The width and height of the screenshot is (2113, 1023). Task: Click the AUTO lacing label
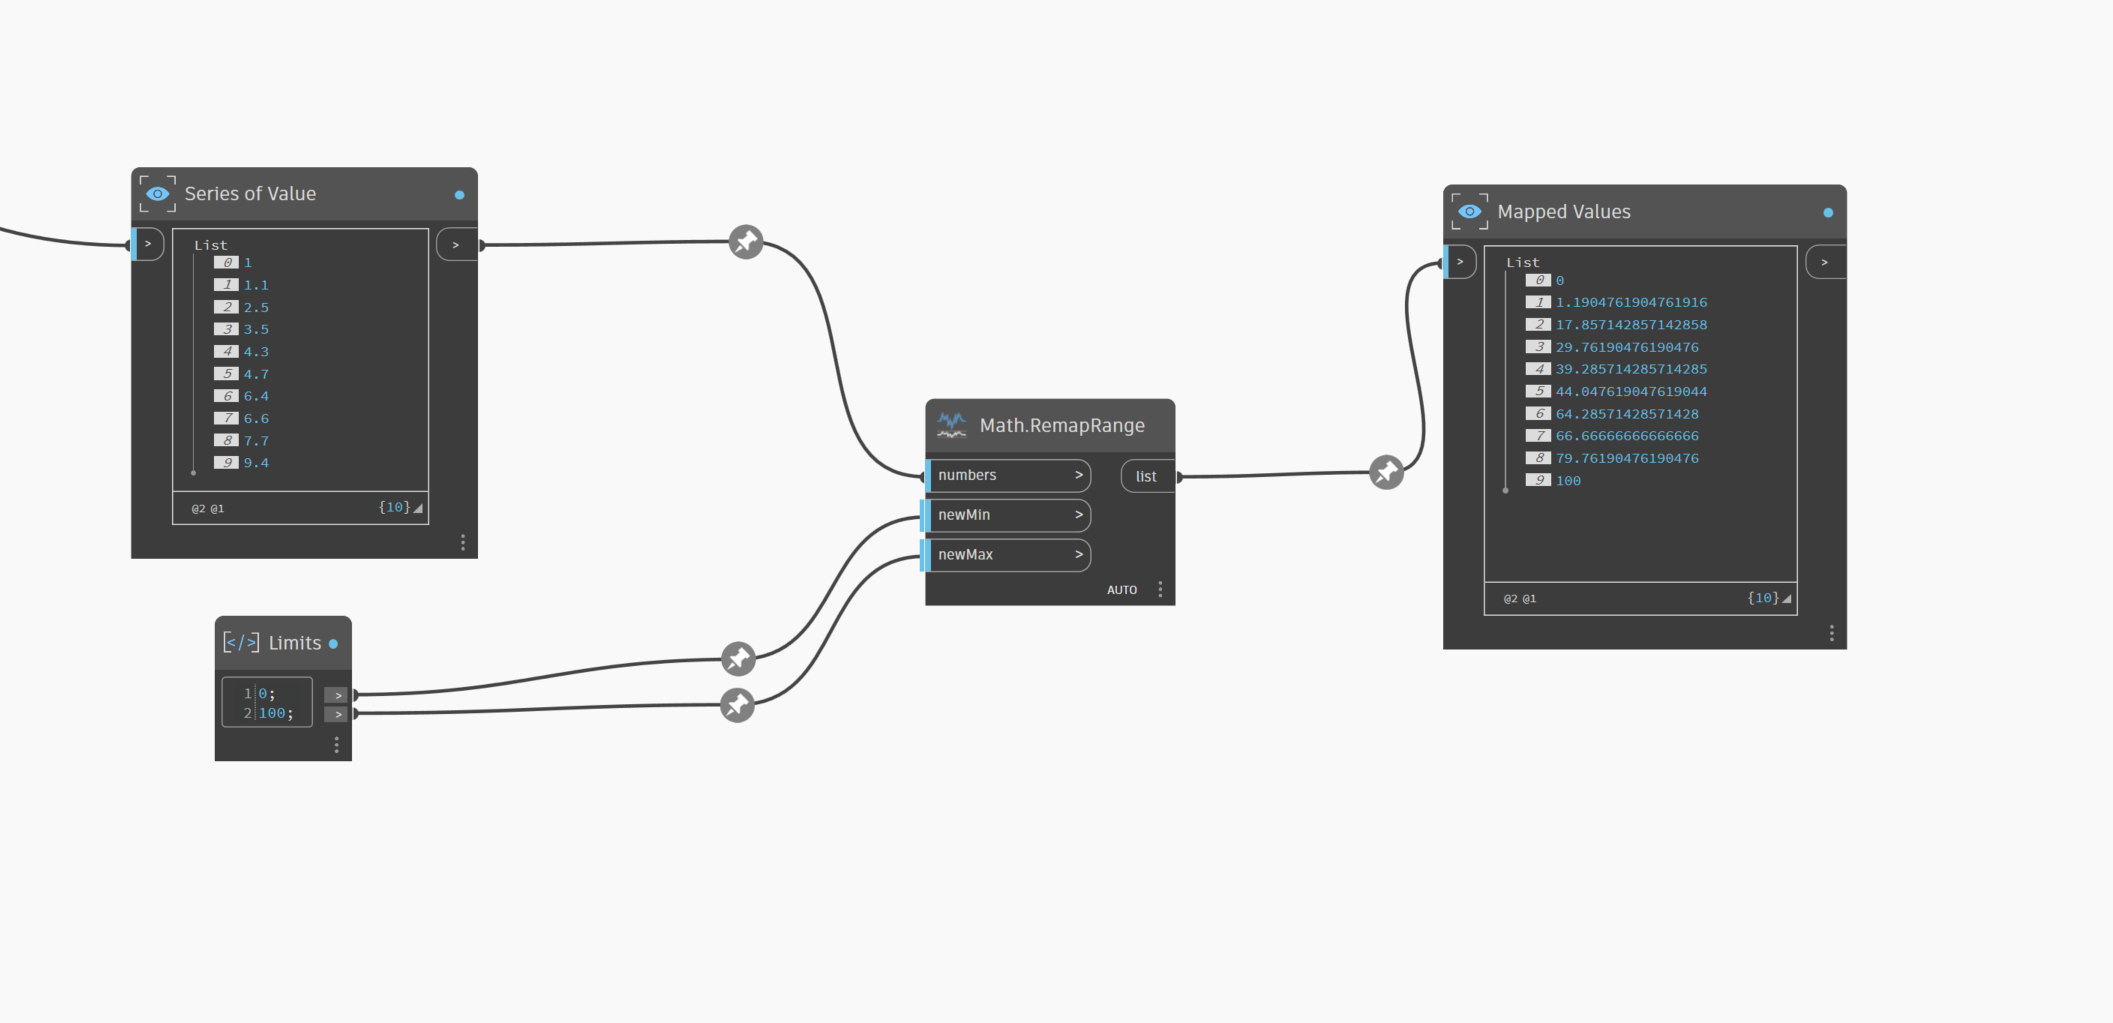click(1121, 590)
